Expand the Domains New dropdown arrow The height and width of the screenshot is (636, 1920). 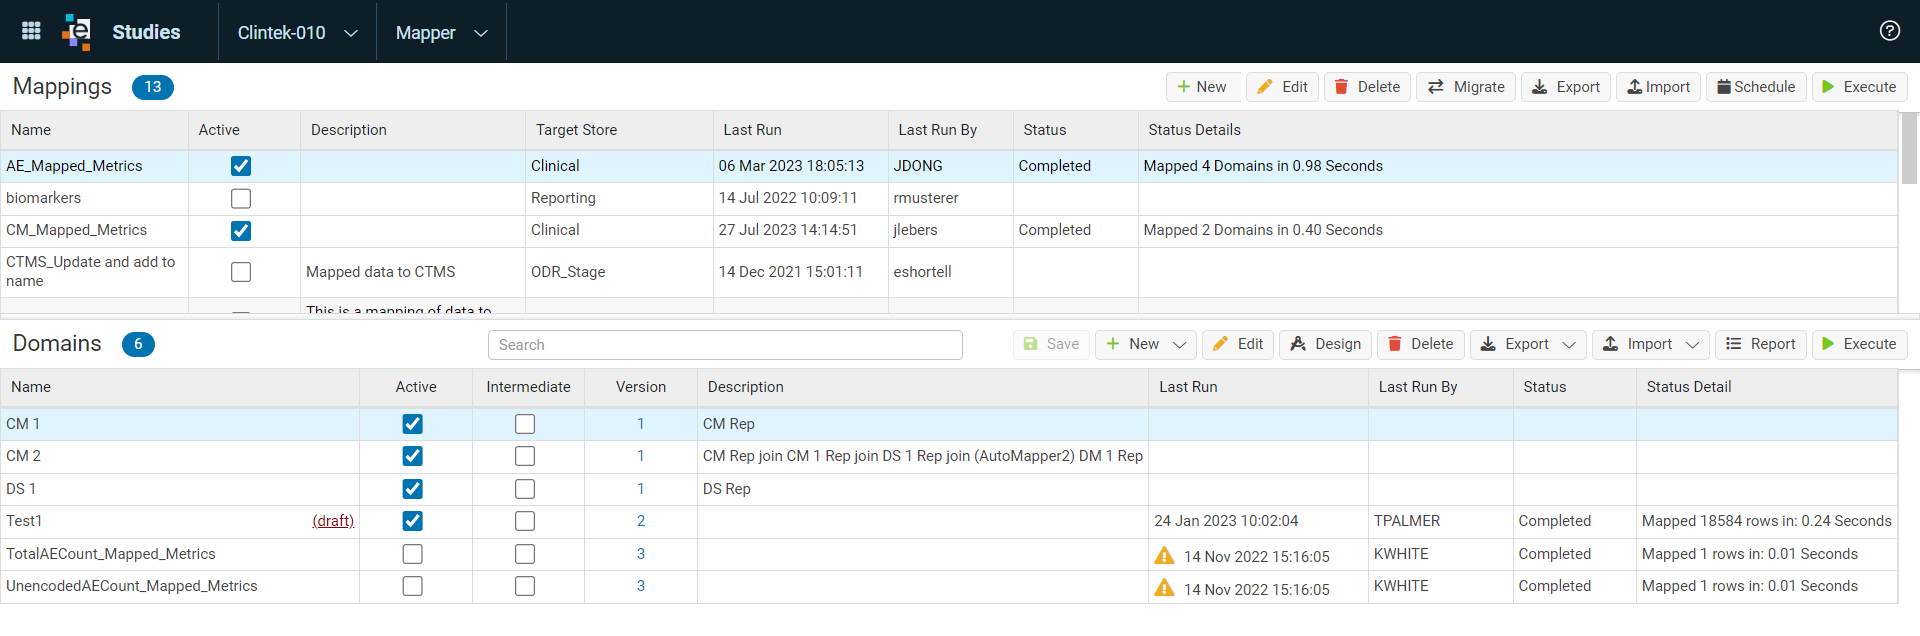coord(1179,345)
